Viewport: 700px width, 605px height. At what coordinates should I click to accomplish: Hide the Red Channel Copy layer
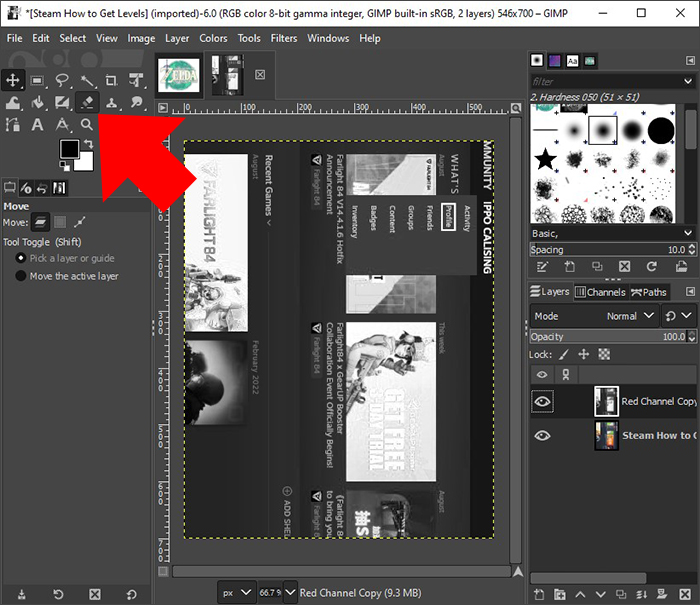tap(542, 401)
